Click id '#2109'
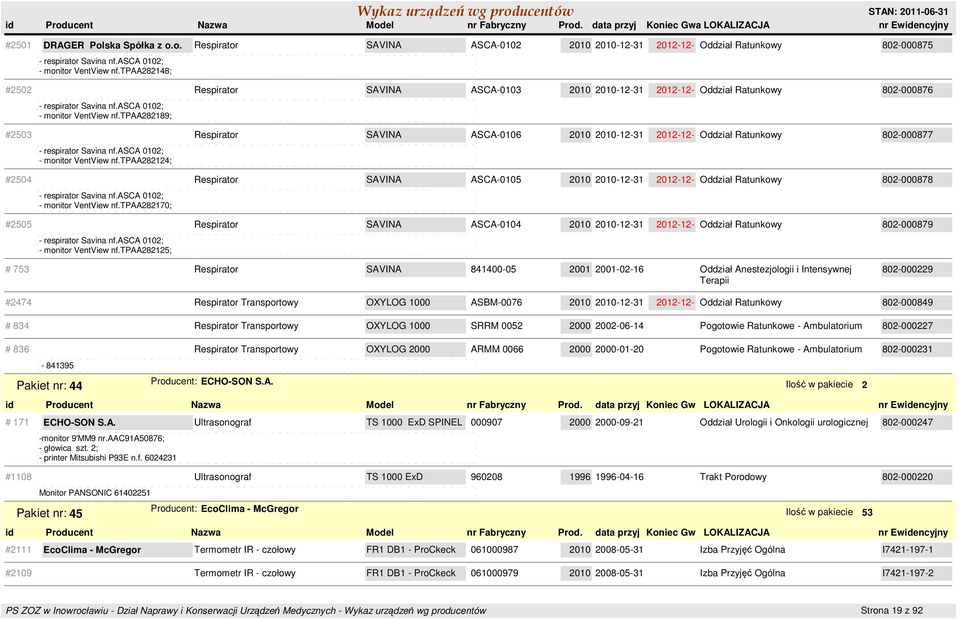The height and width of the screenshot is (619, 960). click(18, 573)
